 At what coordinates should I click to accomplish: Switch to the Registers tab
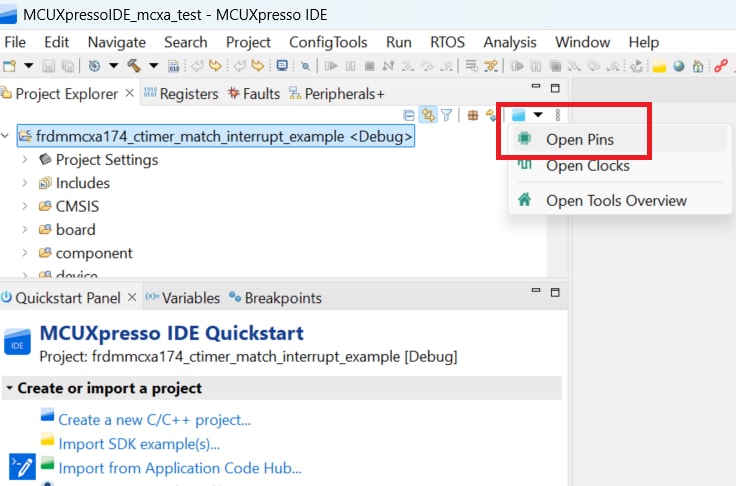tap(181, 94)
